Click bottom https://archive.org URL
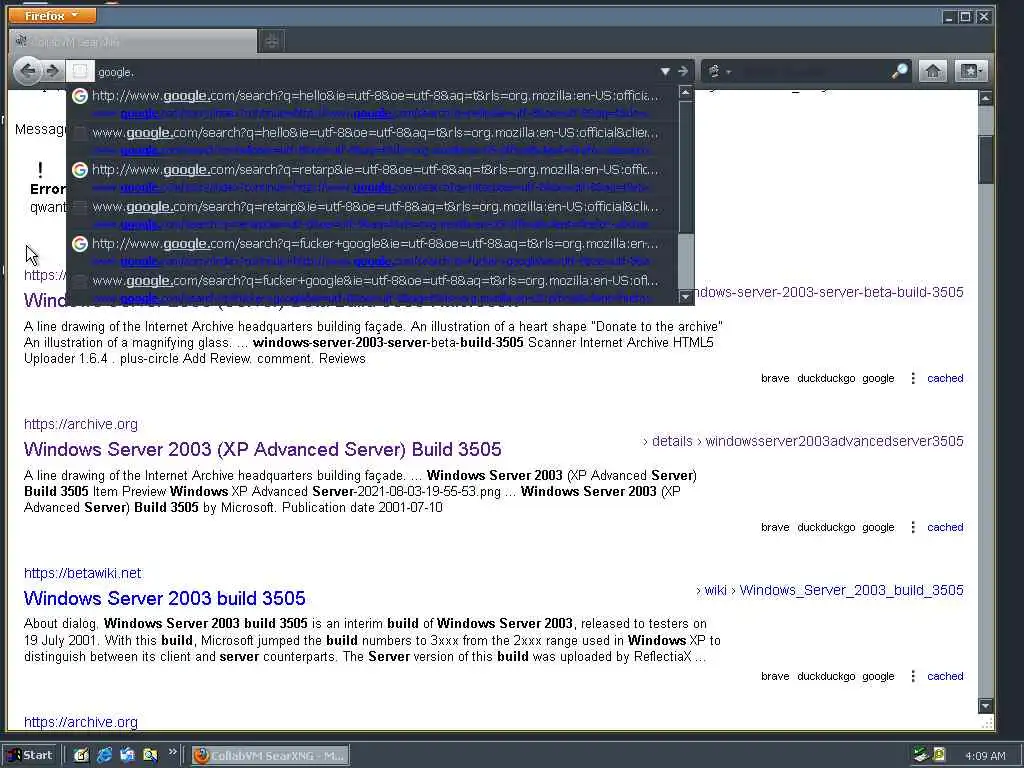Screen dimensions: 1024x768 point(80,722)
